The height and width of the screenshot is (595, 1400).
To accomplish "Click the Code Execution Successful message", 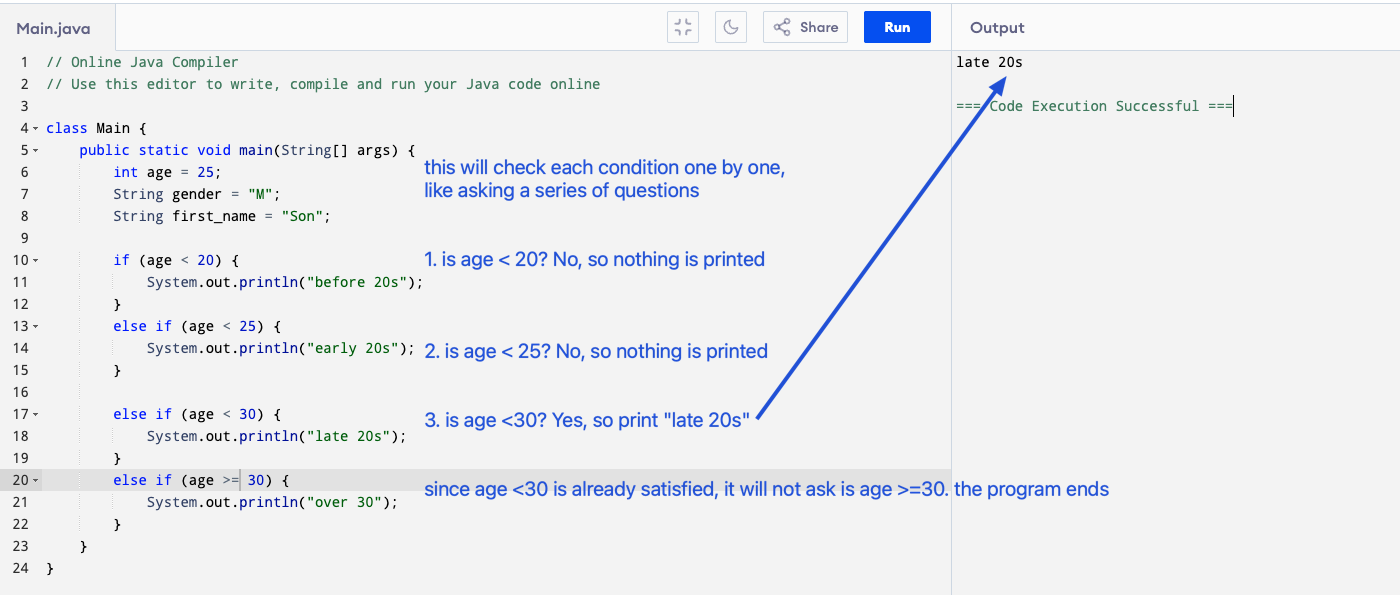I will click(1094, 106).
